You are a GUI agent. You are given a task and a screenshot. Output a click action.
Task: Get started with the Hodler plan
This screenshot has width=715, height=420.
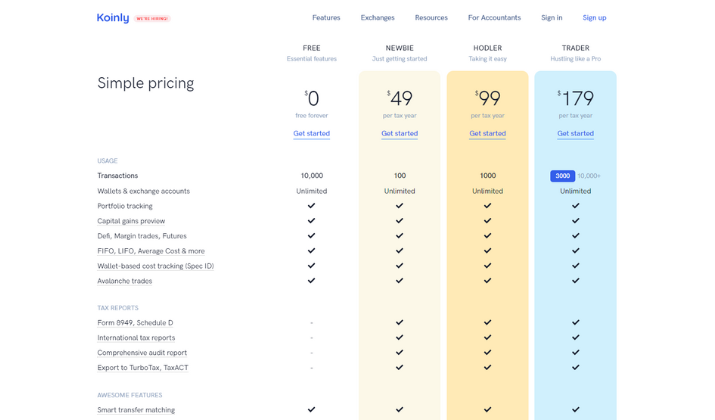[487, 133]
